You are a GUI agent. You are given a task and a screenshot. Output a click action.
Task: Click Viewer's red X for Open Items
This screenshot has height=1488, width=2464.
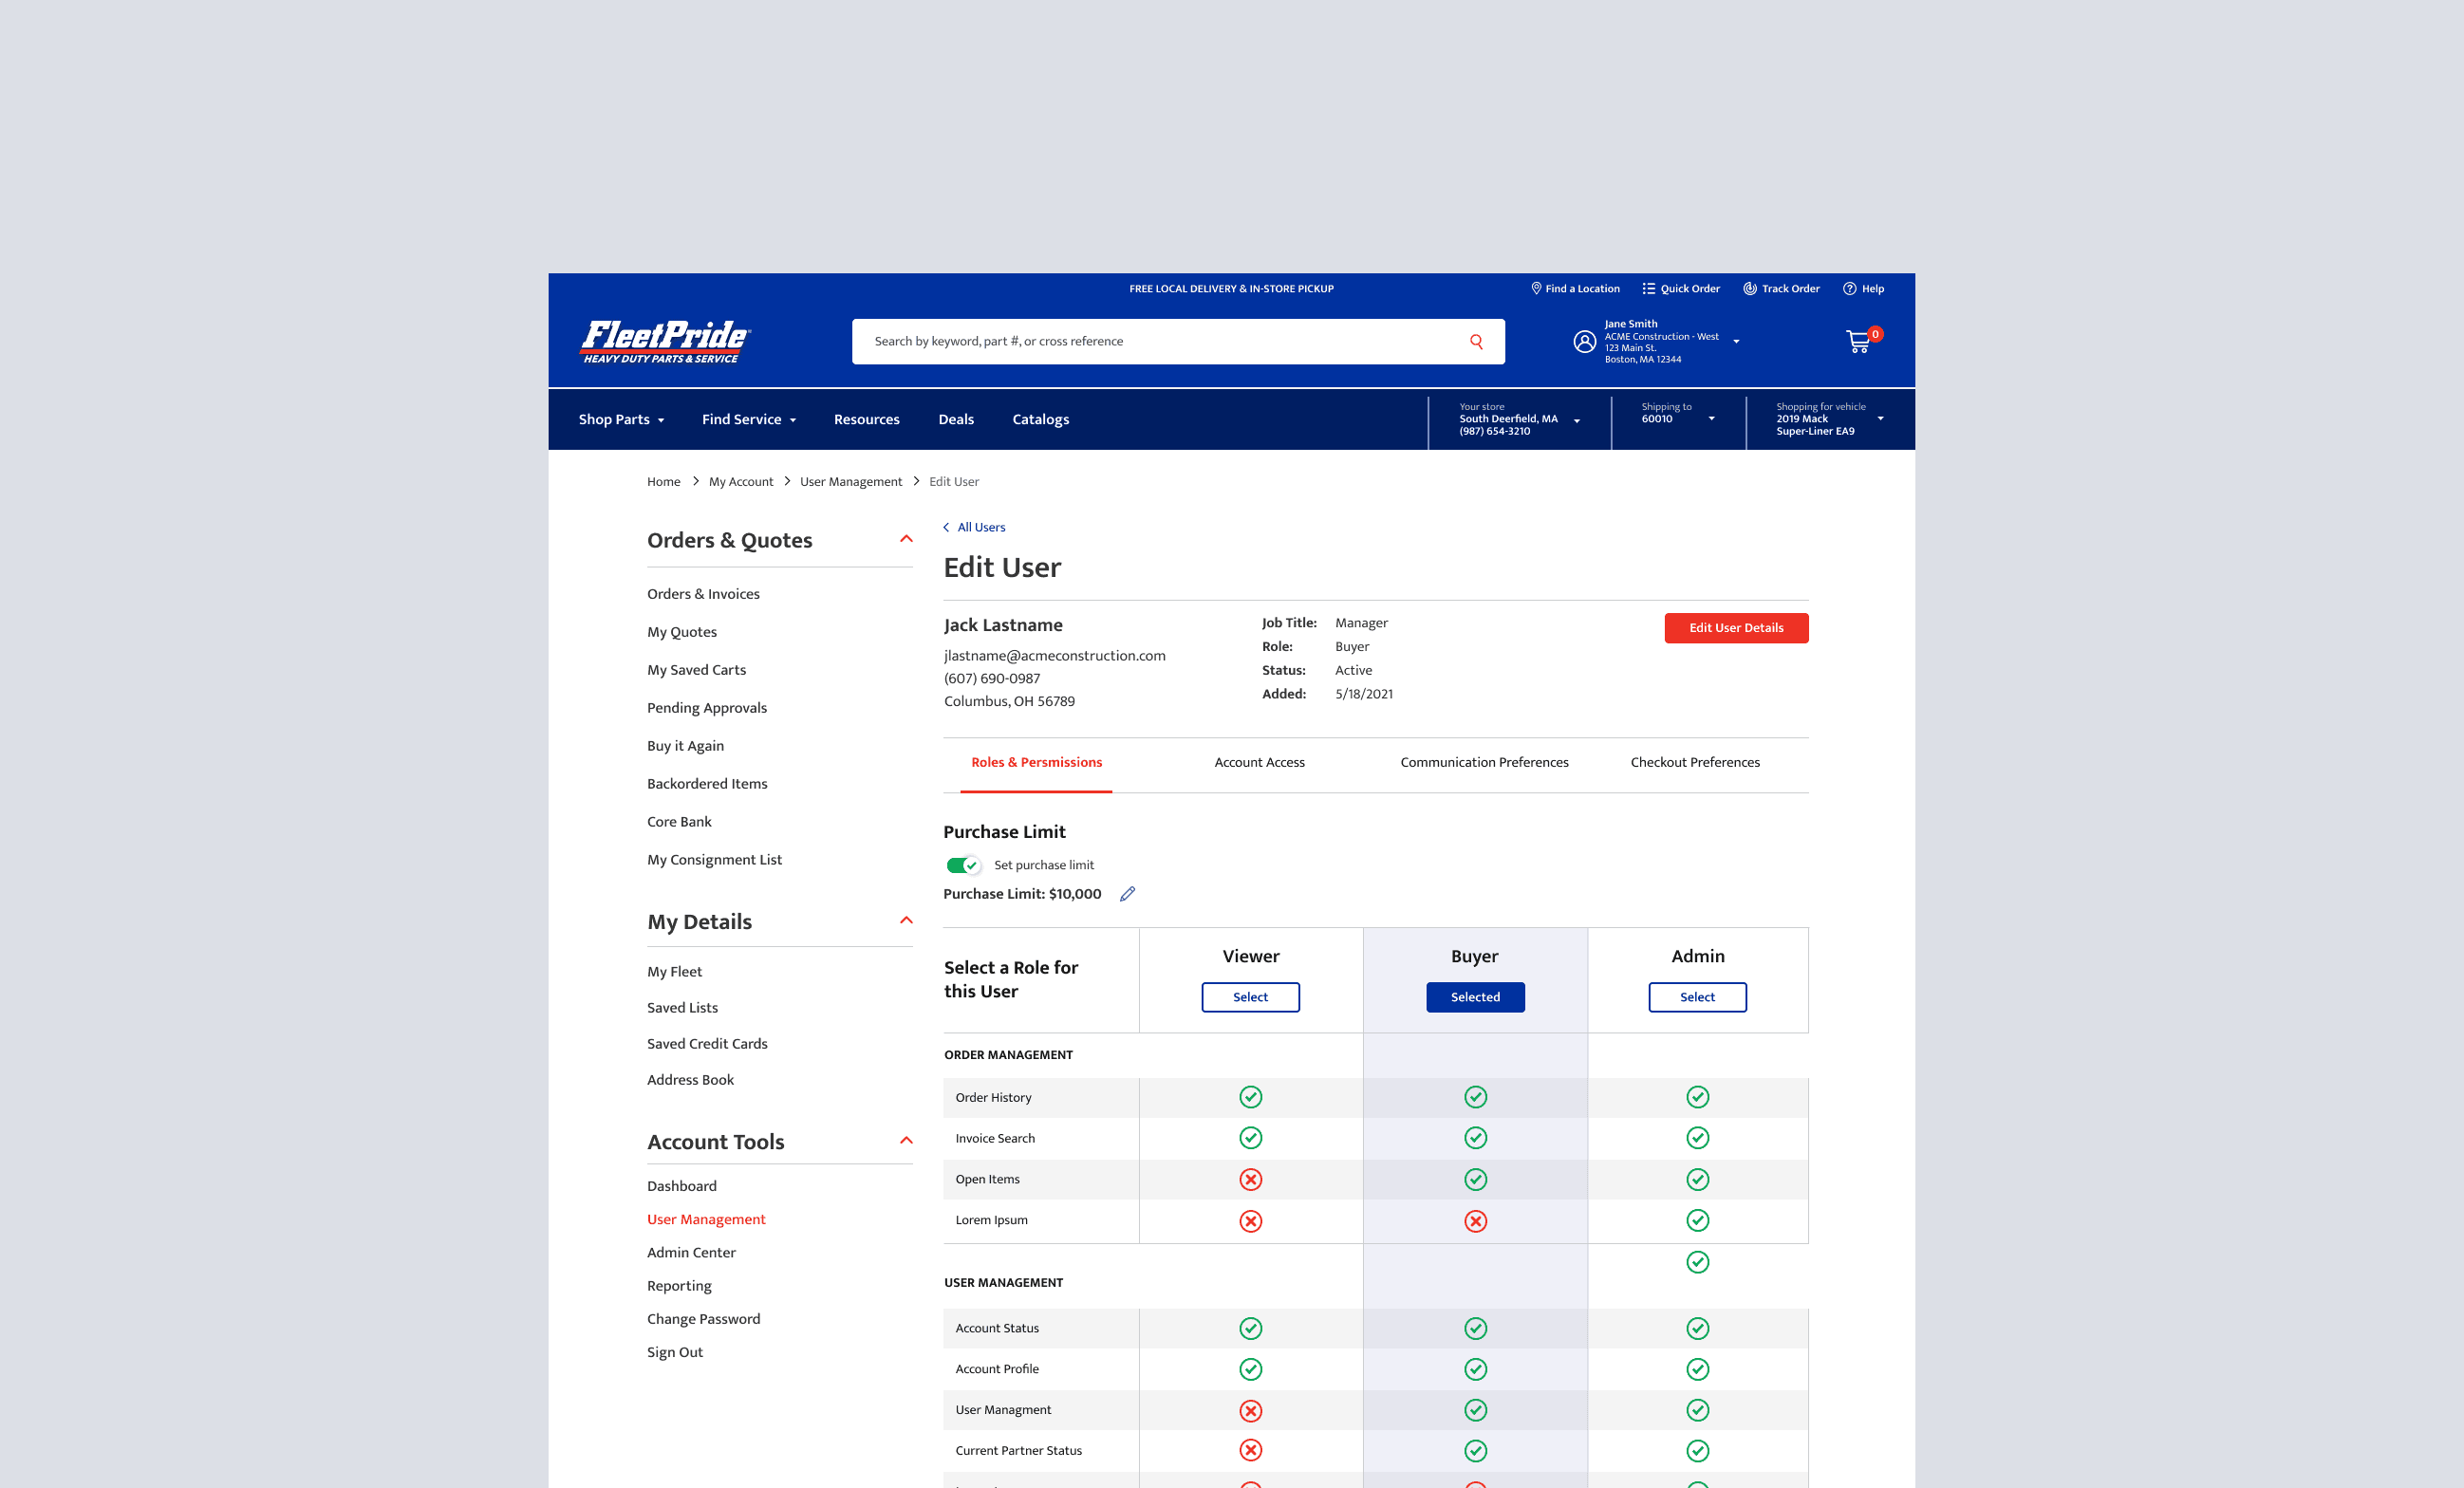(x=1250, y=1180)
